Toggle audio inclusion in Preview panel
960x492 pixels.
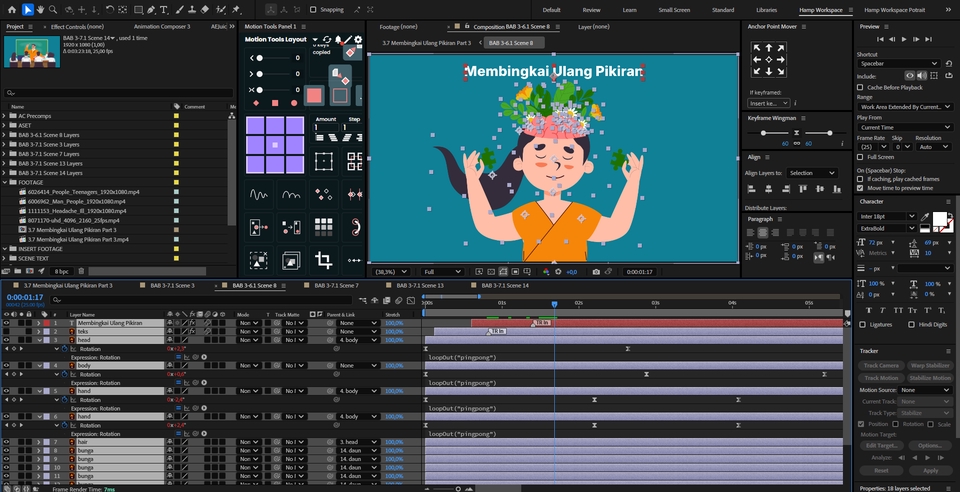(921, 76)
